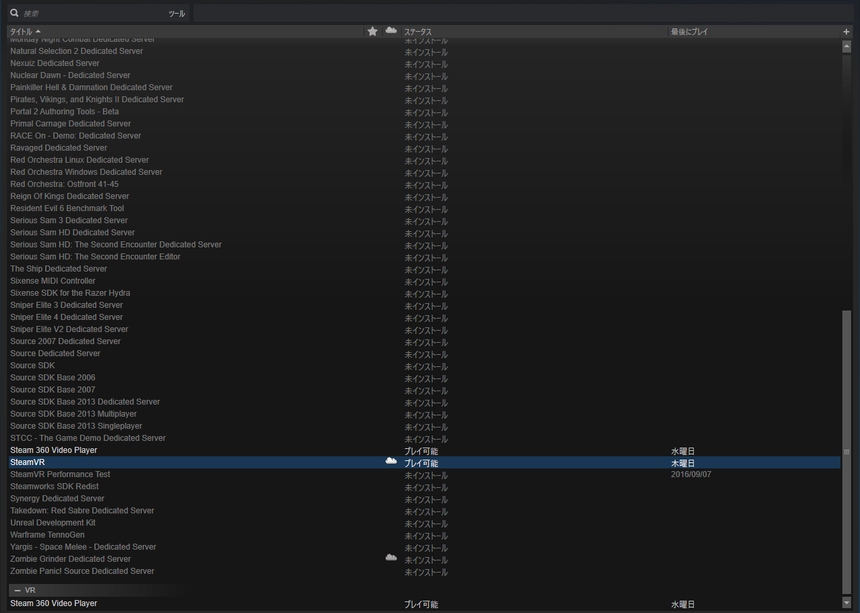Select Source Dedicated Server entry
The width and height of the screenshot is (860, 613).
(55, 353)
